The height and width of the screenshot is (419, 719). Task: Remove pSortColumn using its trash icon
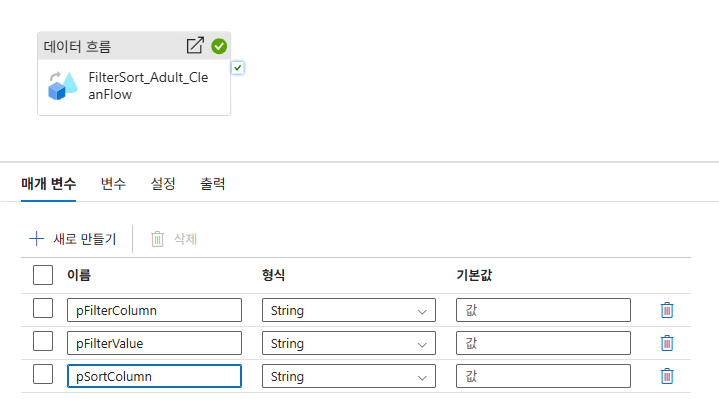tap(667, 376)
